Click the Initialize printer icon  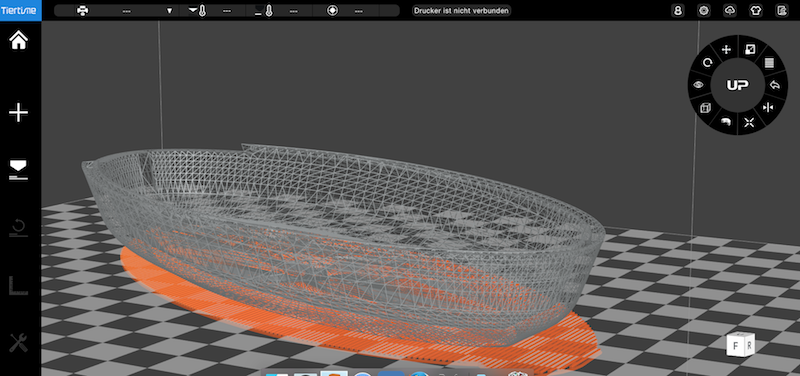(19, 228)
